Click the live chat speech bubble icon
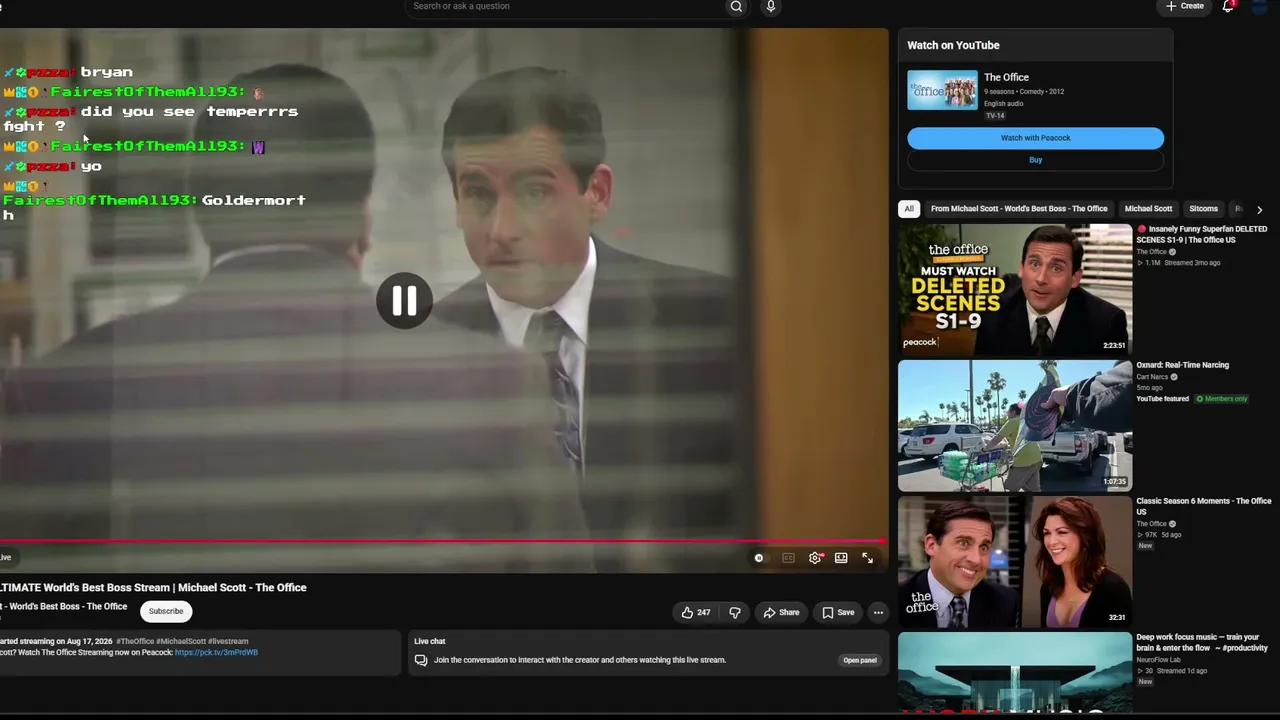The width and height of the screenshot is (1280, 720). click(x=421, y=660)
